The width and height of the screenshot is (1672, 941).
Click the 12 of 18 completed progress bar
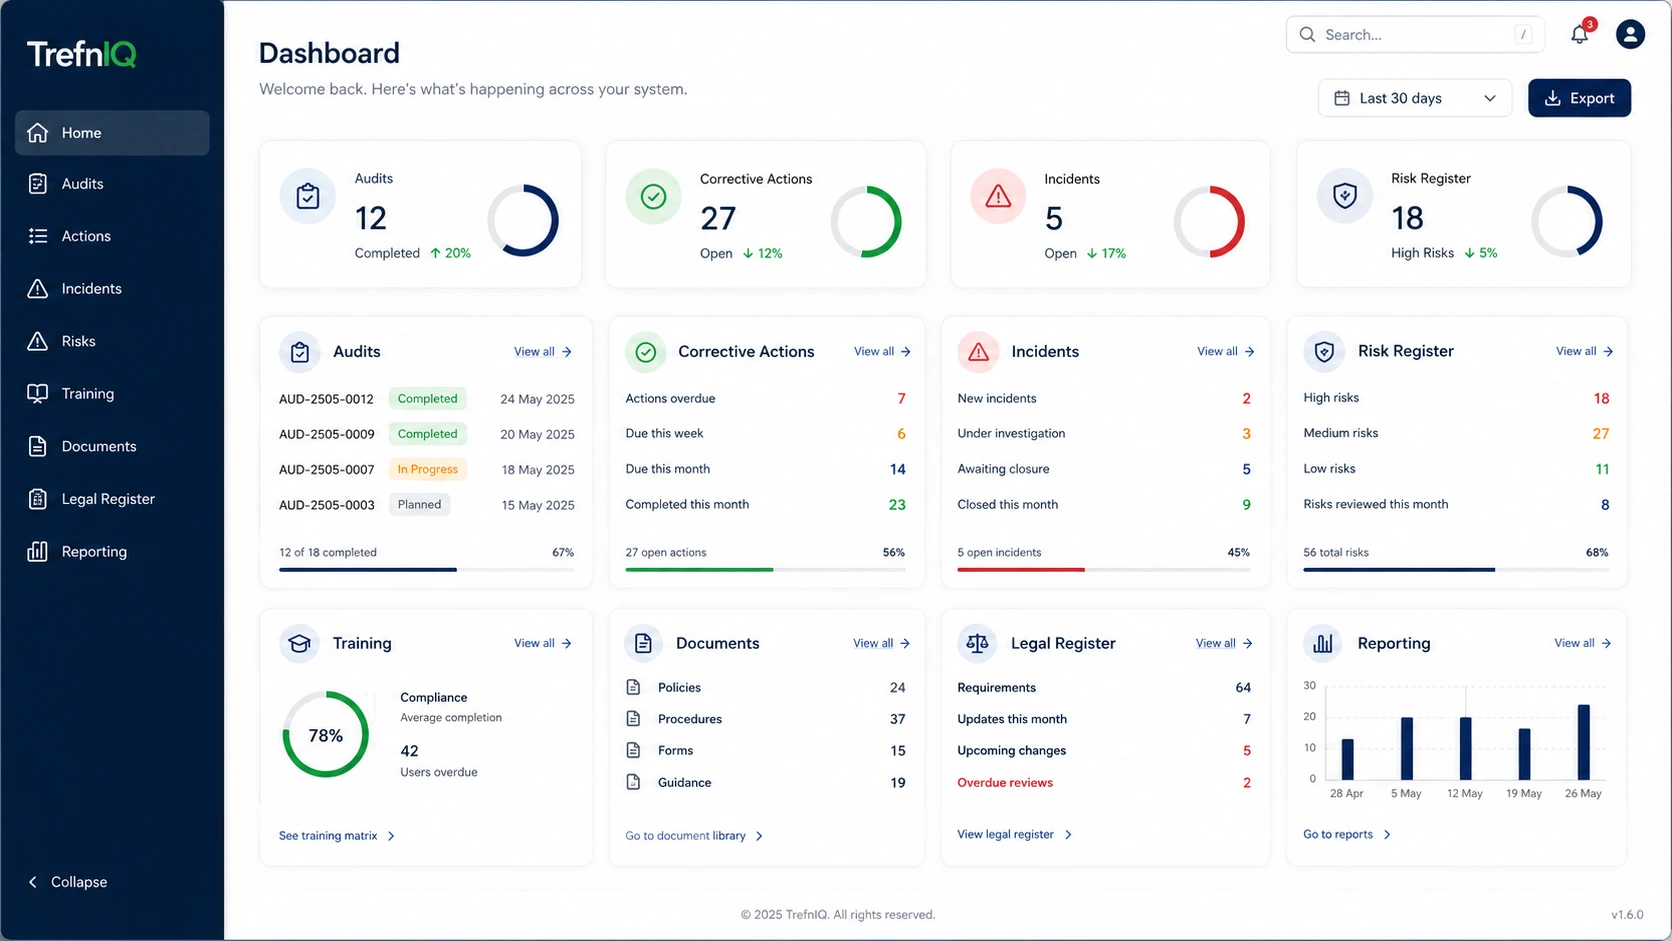(x=427, y=569)
